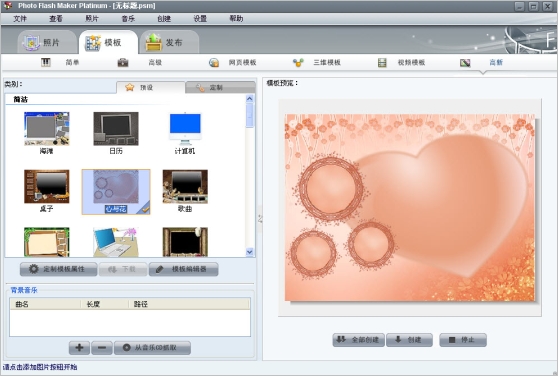This screenshot has height=376, width=558.
Task: Open the 音乐 menu
Action: 128,18
